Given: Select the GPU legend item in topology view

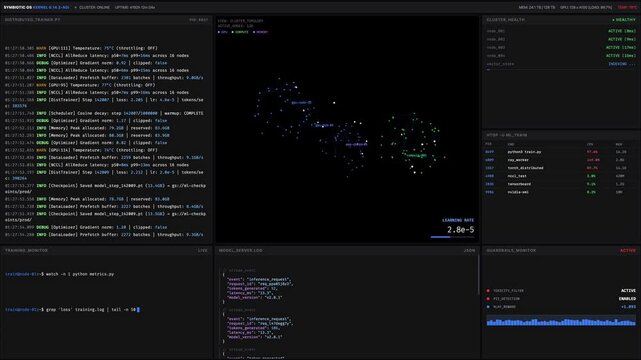Looking at the screenshot, I should 223,32.
